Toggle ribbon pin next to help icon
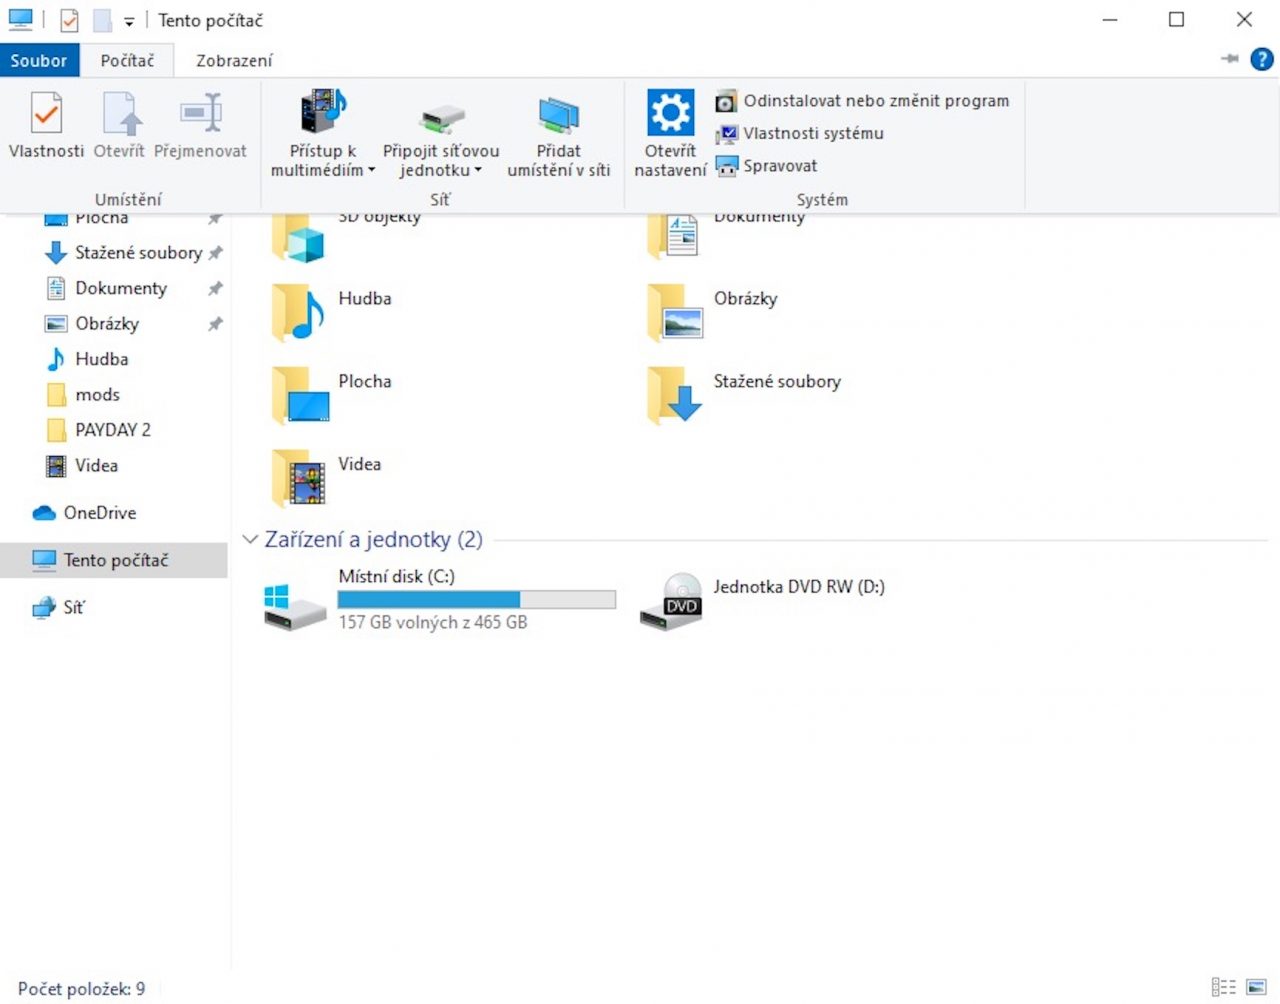The height and width of the screenshot is (1004, 1280). coord(1229,60)
